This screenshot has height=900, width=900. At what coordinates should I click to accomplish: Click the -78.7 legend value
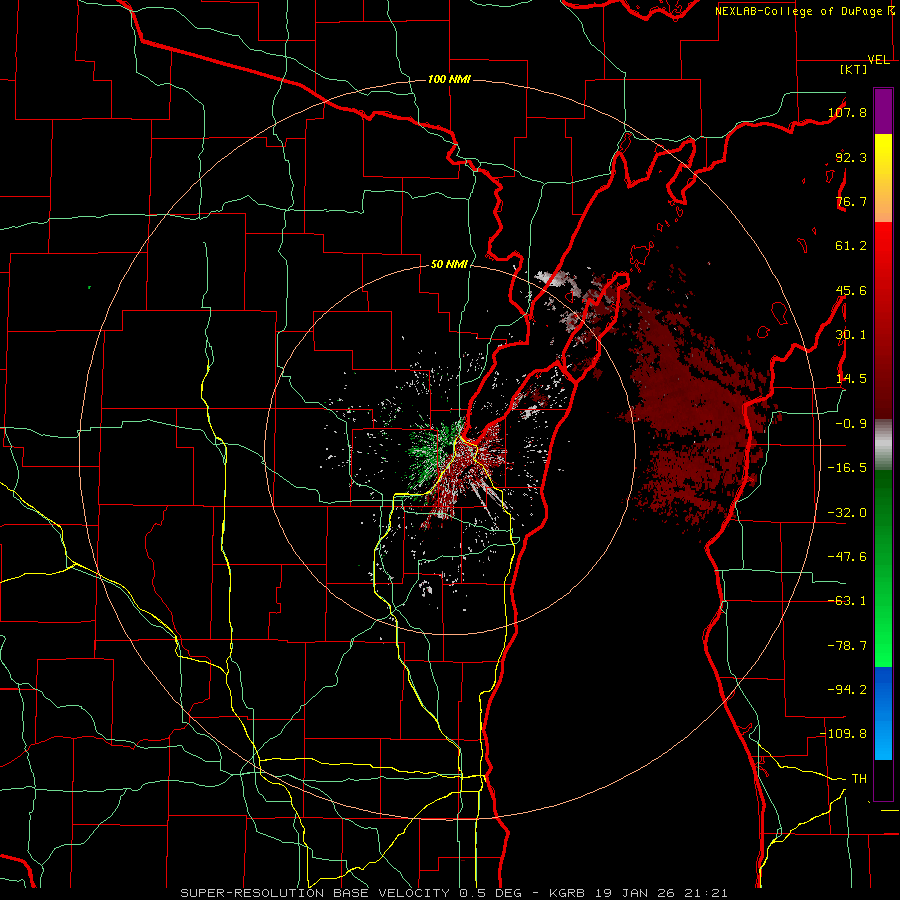coord(847,646)
